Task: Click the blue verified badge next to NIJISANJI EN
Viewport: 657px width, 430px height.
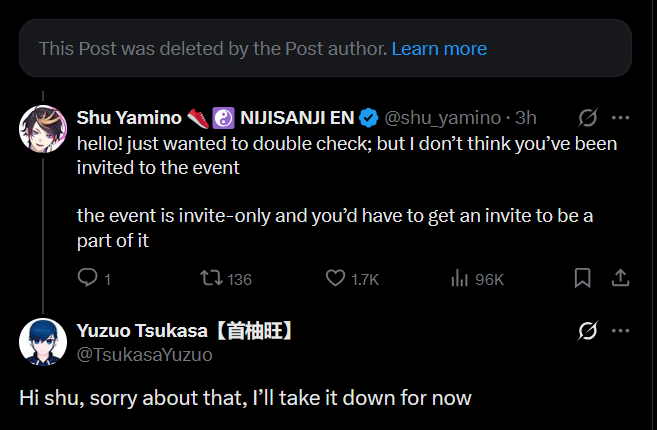Action: pos(369,118)
